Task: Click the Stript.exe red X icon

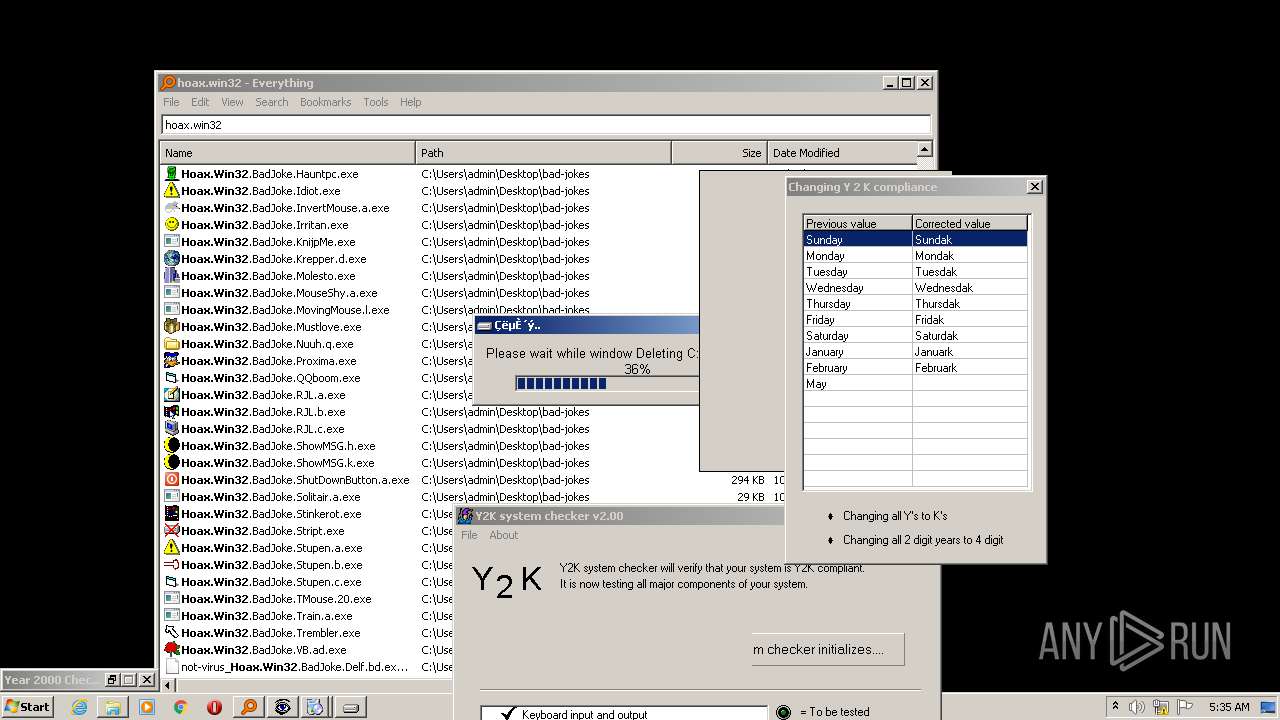Action: [x=172, y=531]
